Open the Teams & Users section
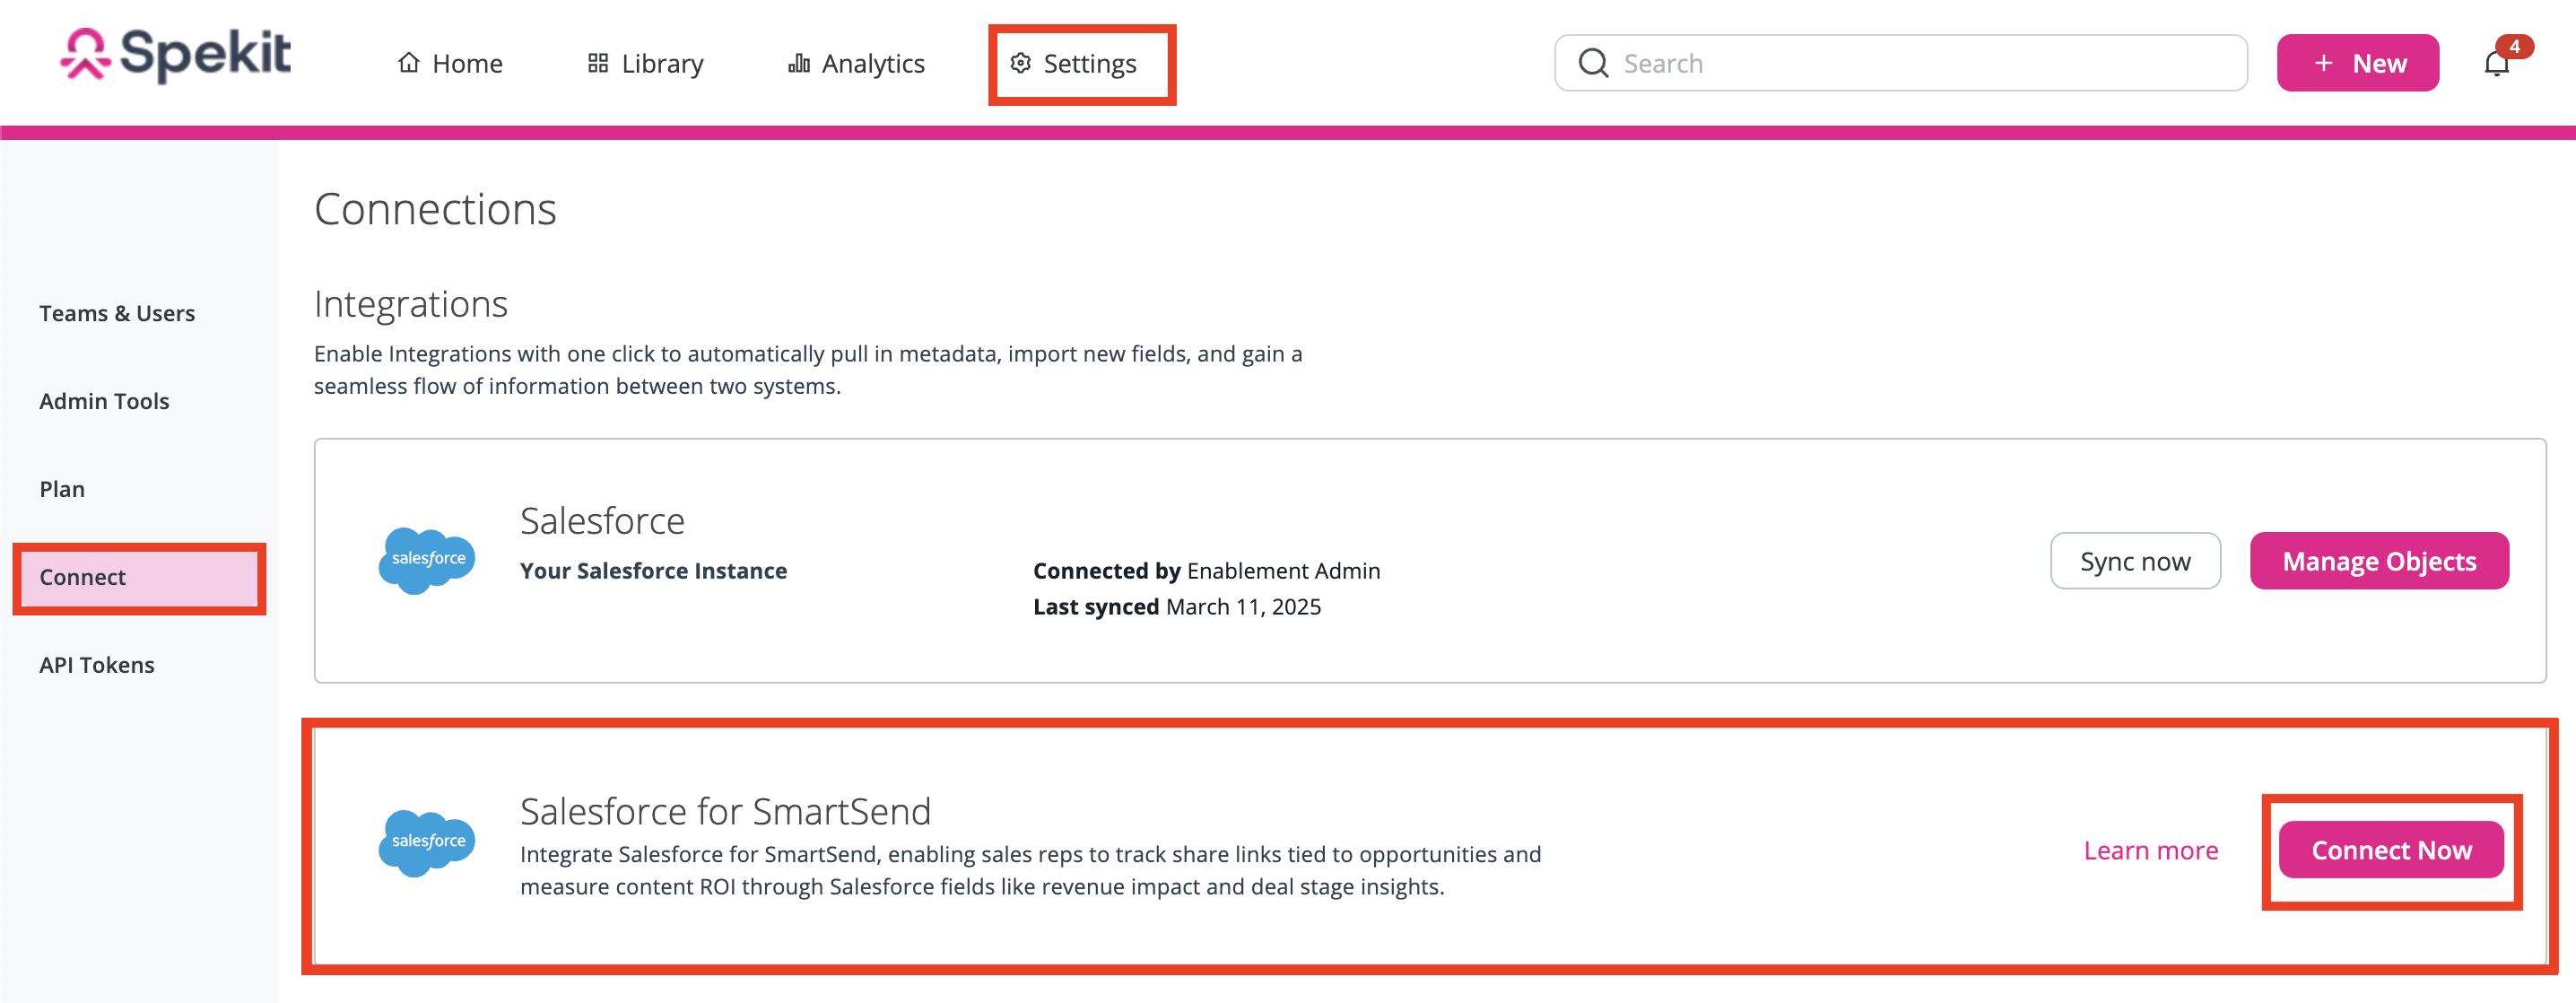2576x1003 pixels. 117,313
